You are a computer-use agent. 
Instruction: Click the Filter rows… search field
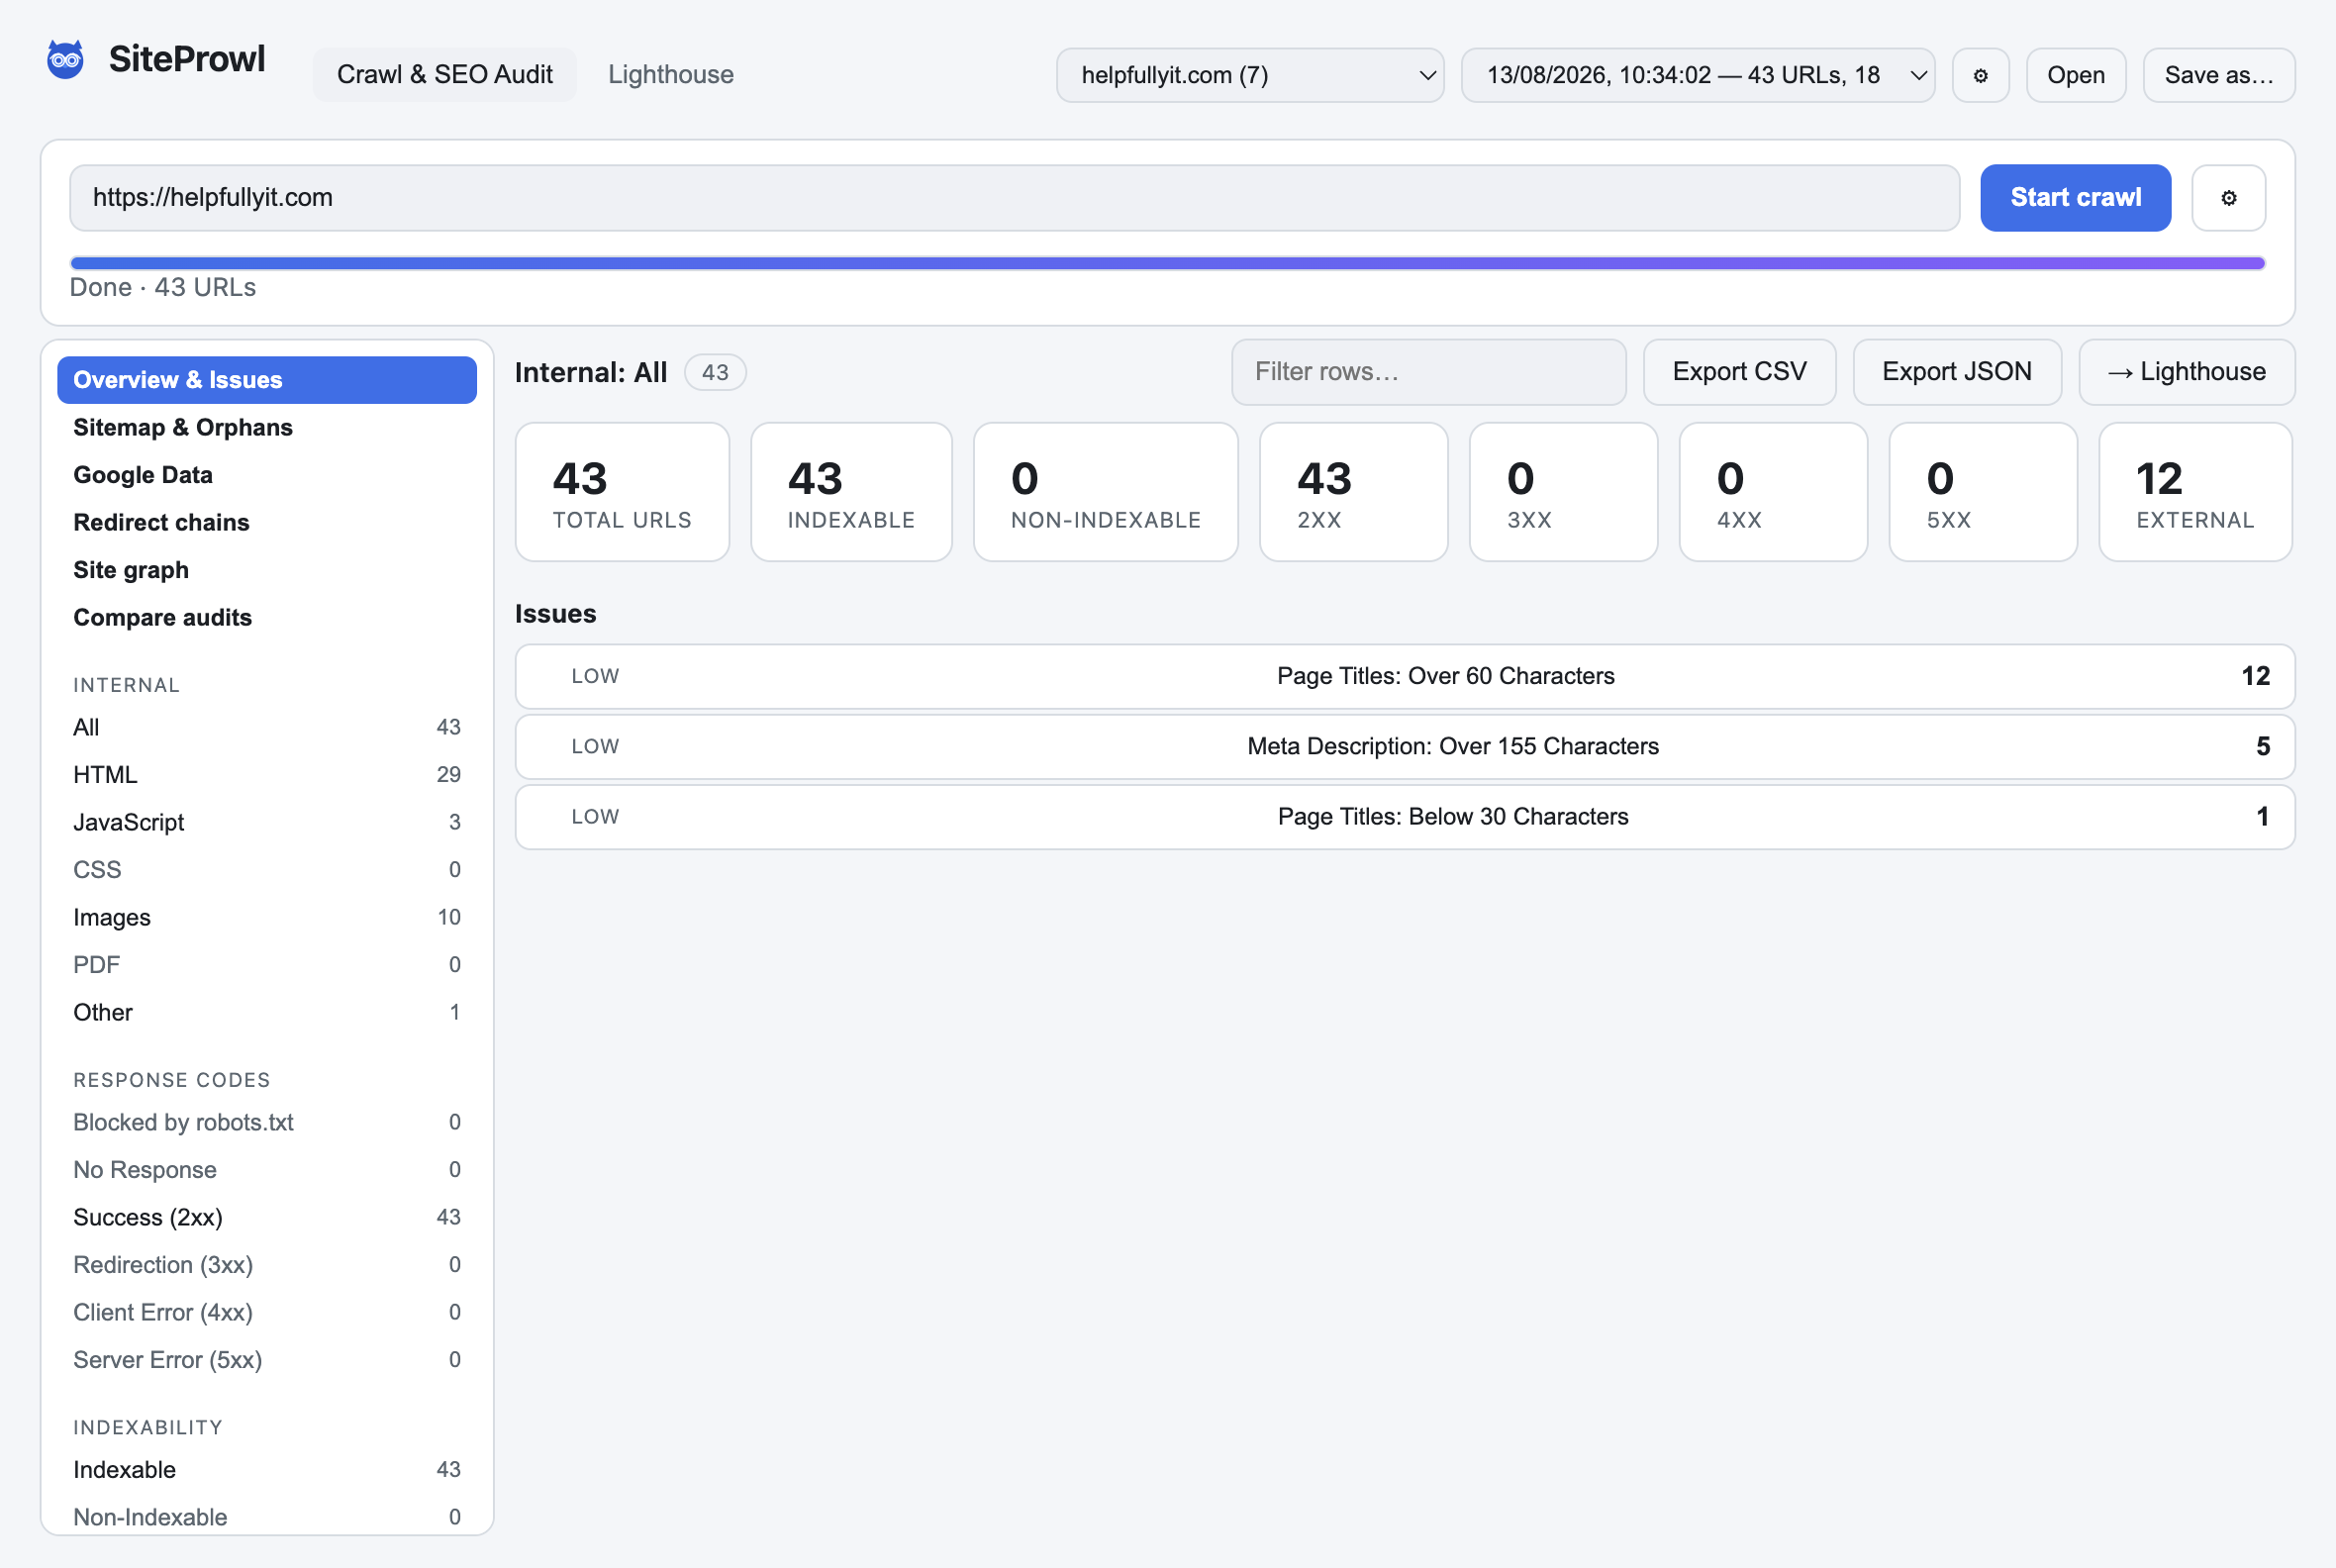pos(1428,372)
